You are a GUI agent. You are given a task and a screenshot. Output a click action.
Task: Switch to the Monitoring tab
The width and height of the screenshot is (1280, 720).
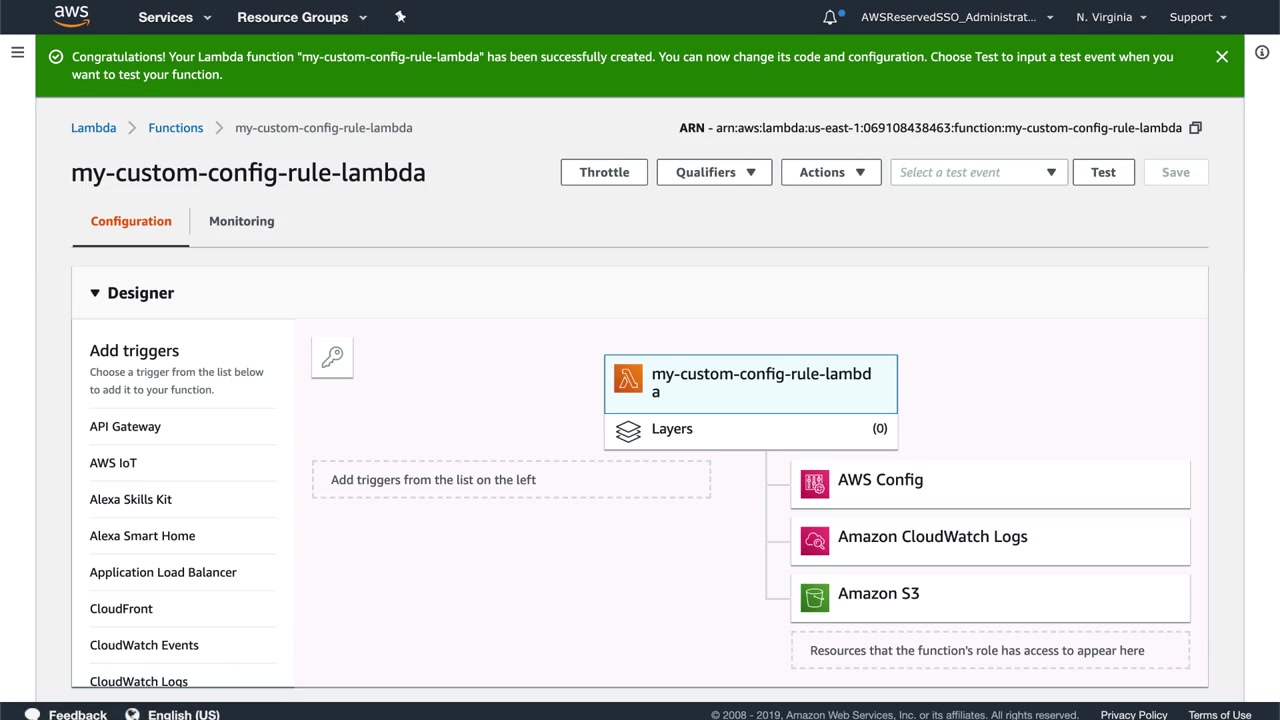(241, 221)
